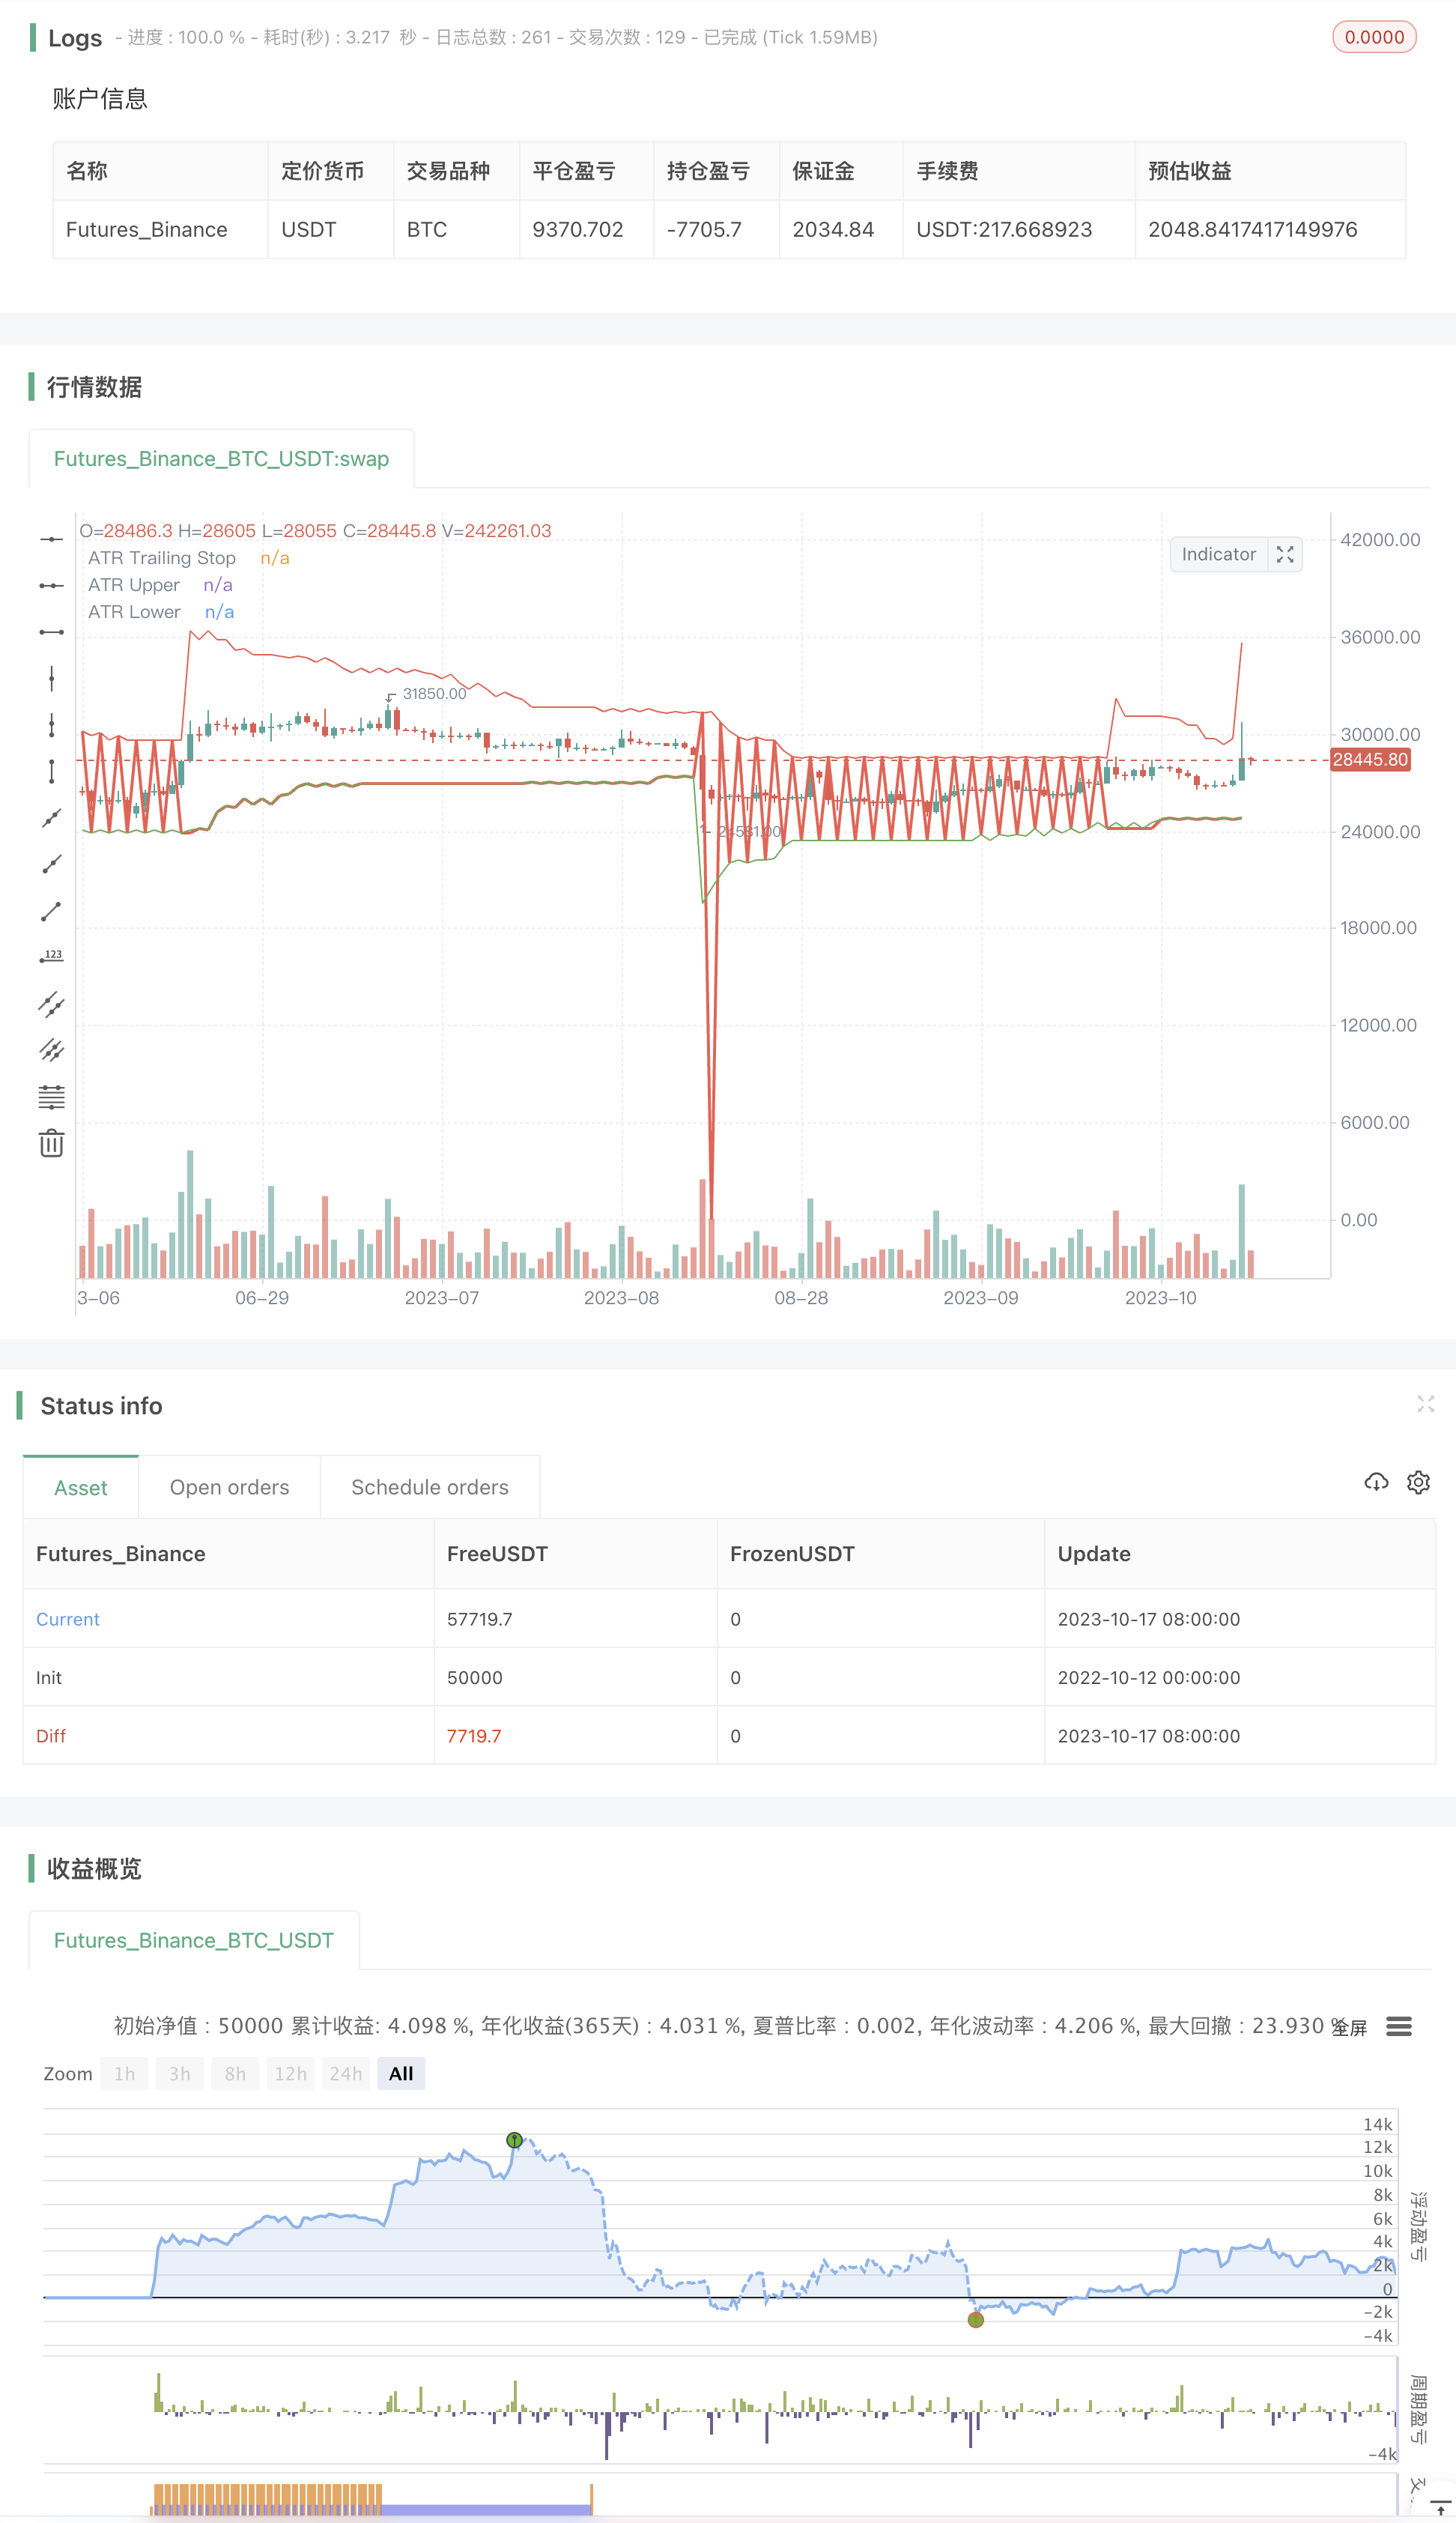Click the trash icon to delete drawings
The width and height of the screenshot is (1456, 2523).
51,1143
